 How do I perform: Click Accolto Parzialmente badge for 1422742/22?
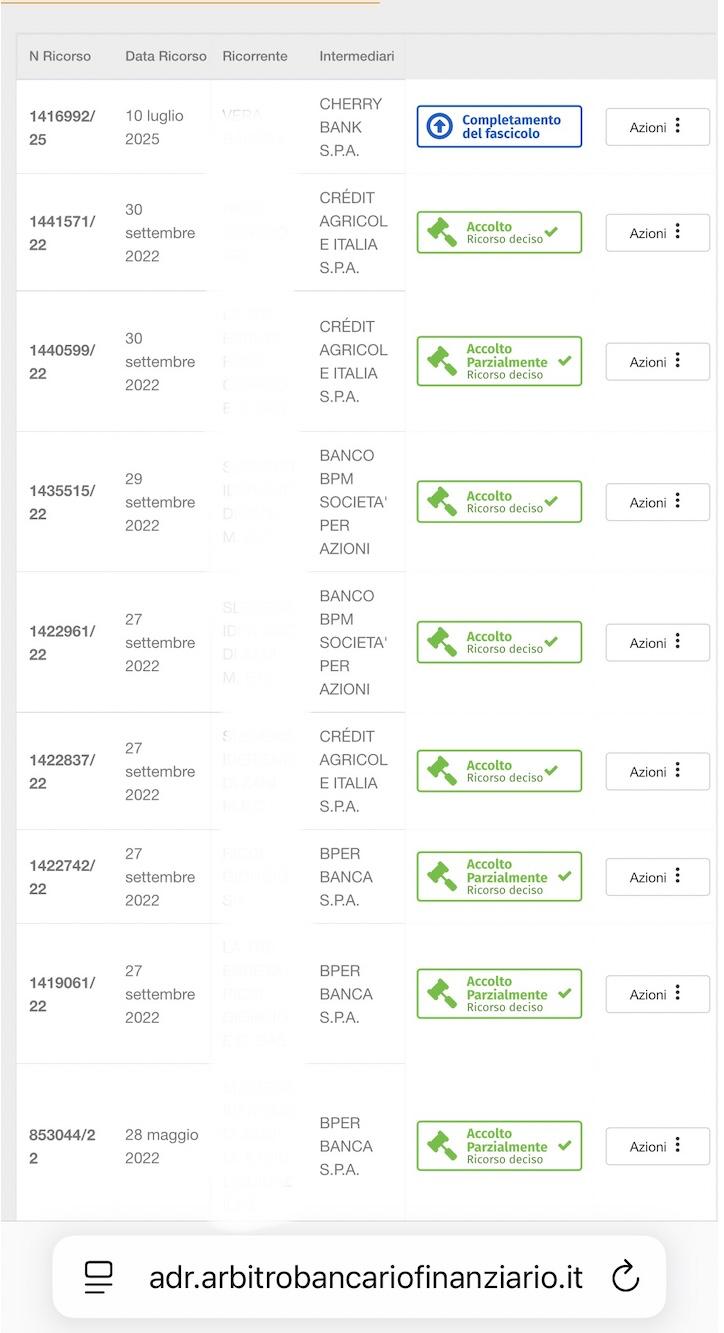499,877
